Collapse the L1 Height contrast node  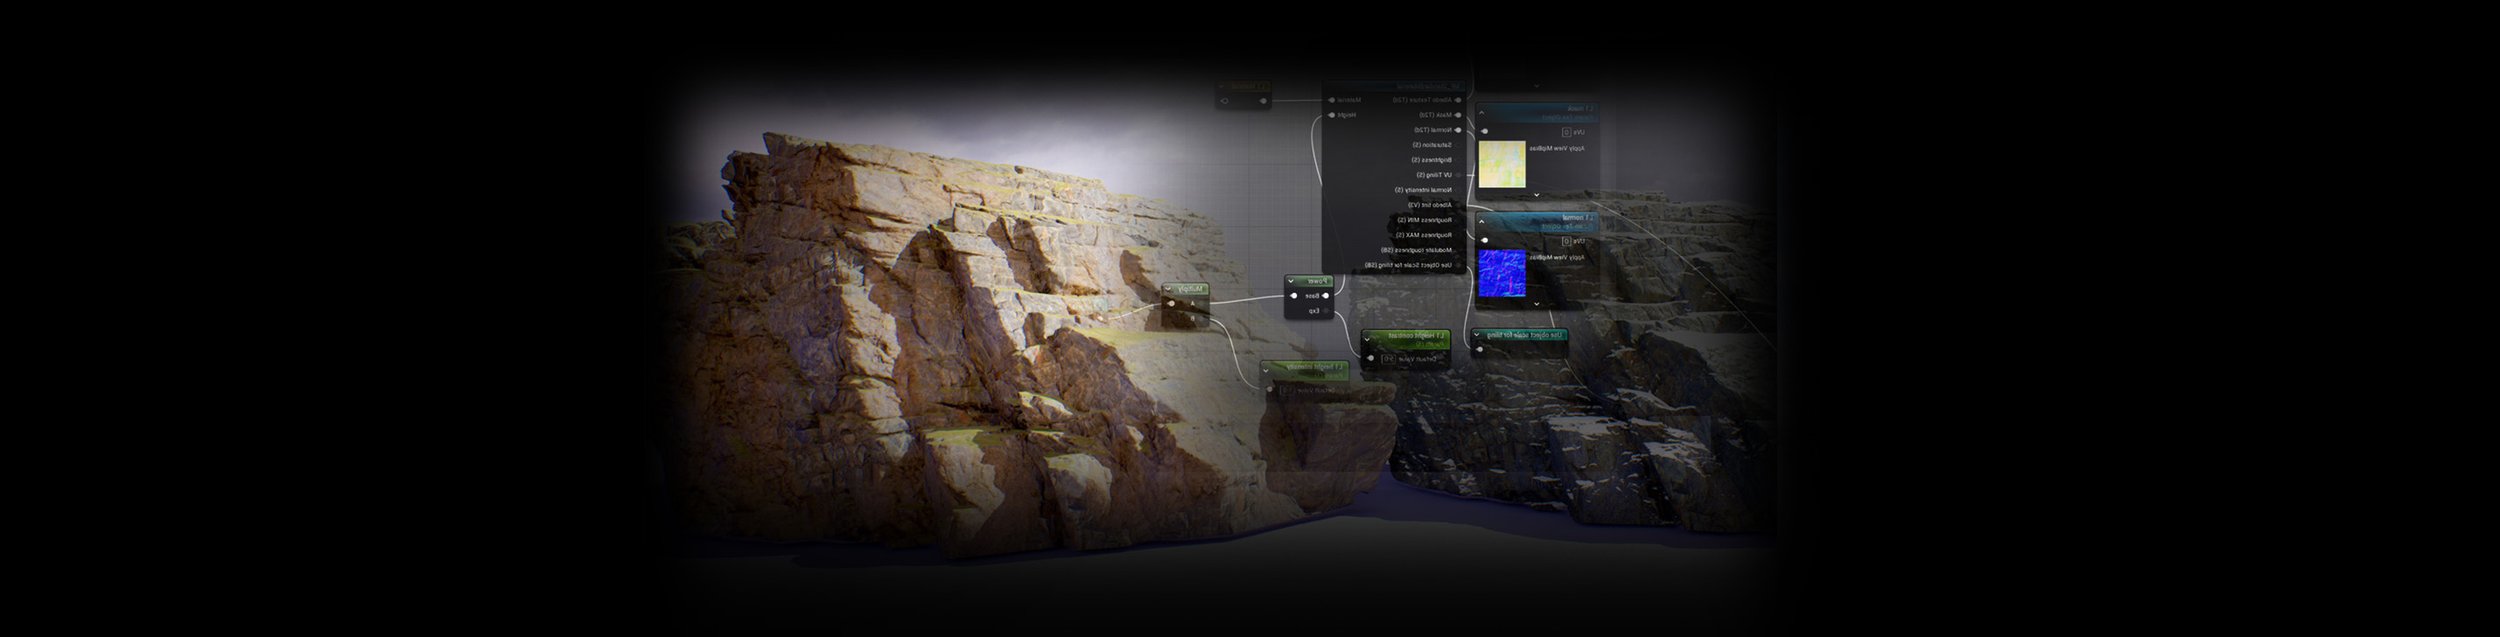point(1367,340)
